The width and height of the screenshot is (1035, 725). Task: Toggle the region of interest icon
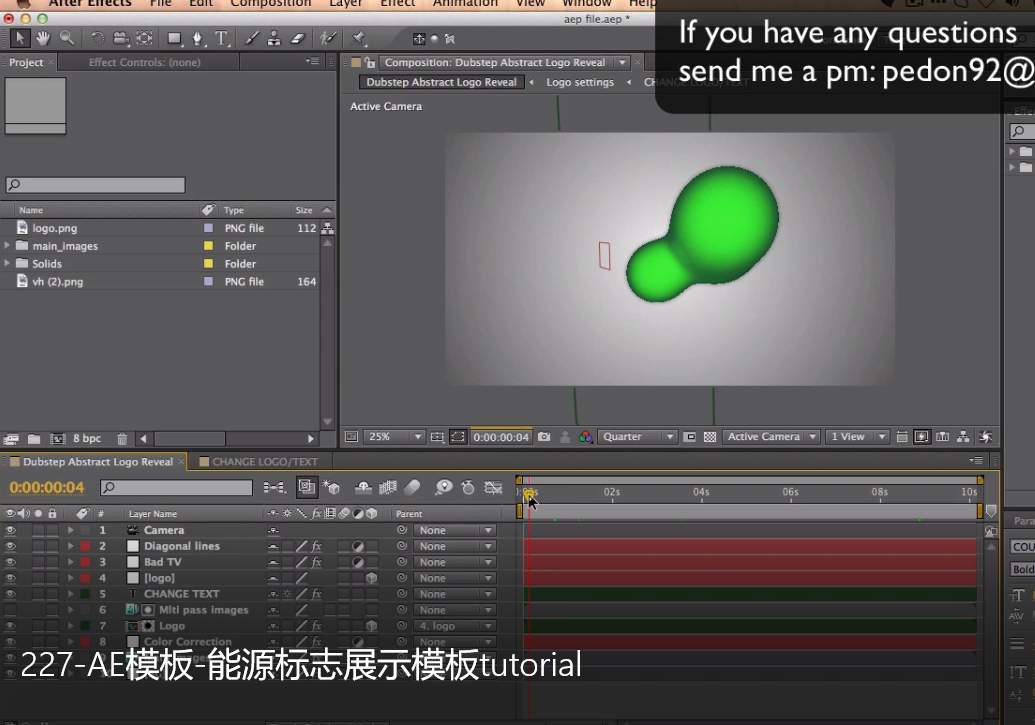point(690,436)
